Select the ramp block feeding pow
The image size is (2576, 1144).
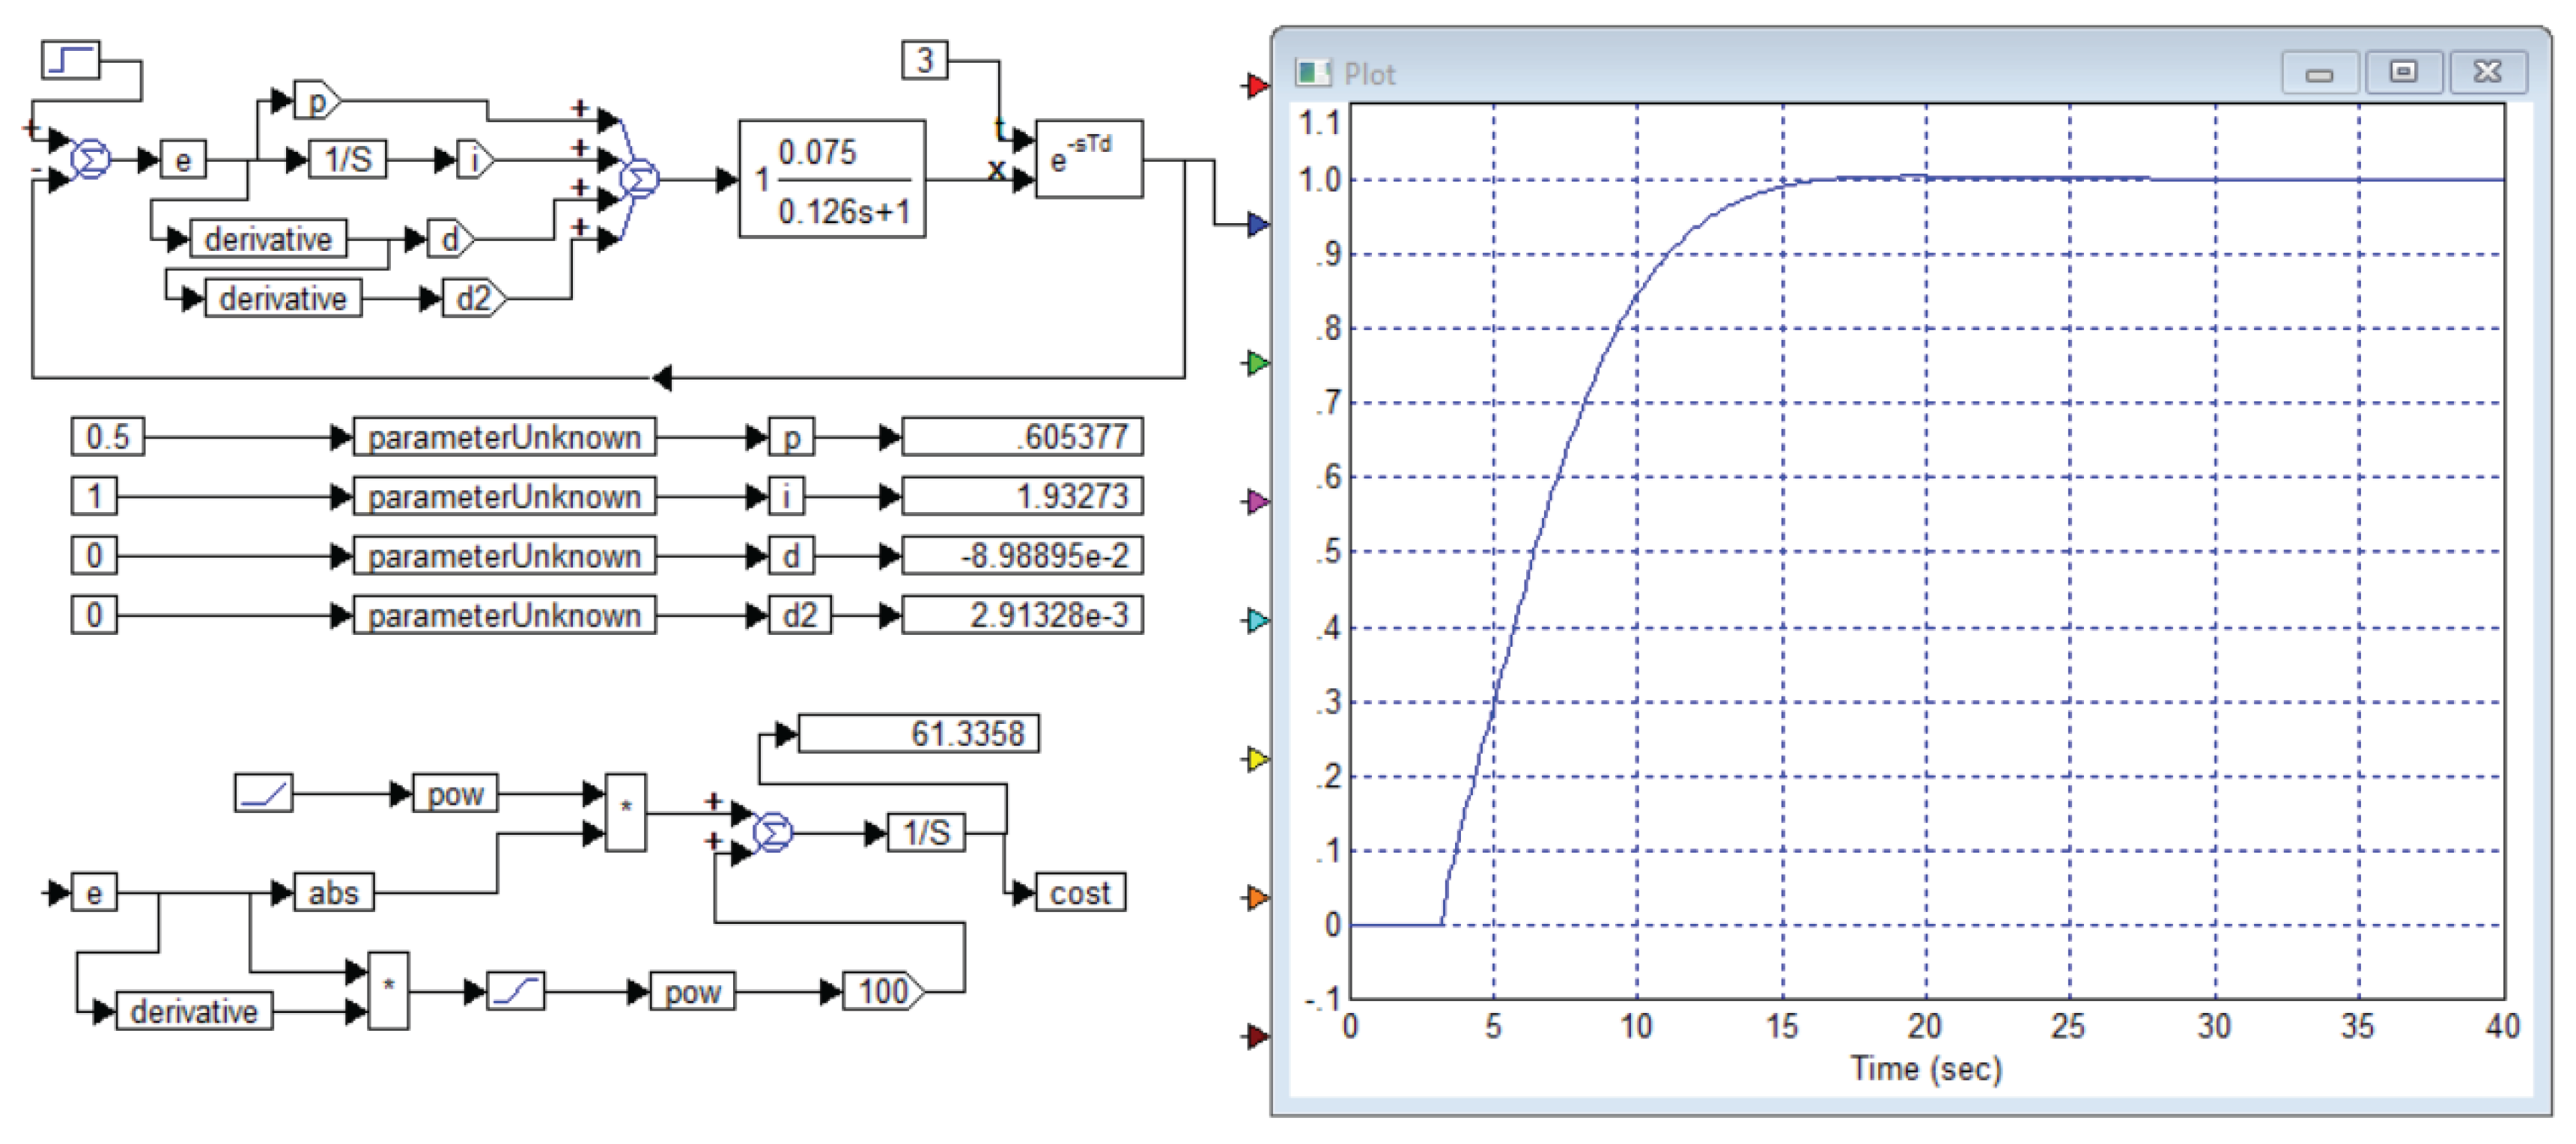tap(263, 794)
